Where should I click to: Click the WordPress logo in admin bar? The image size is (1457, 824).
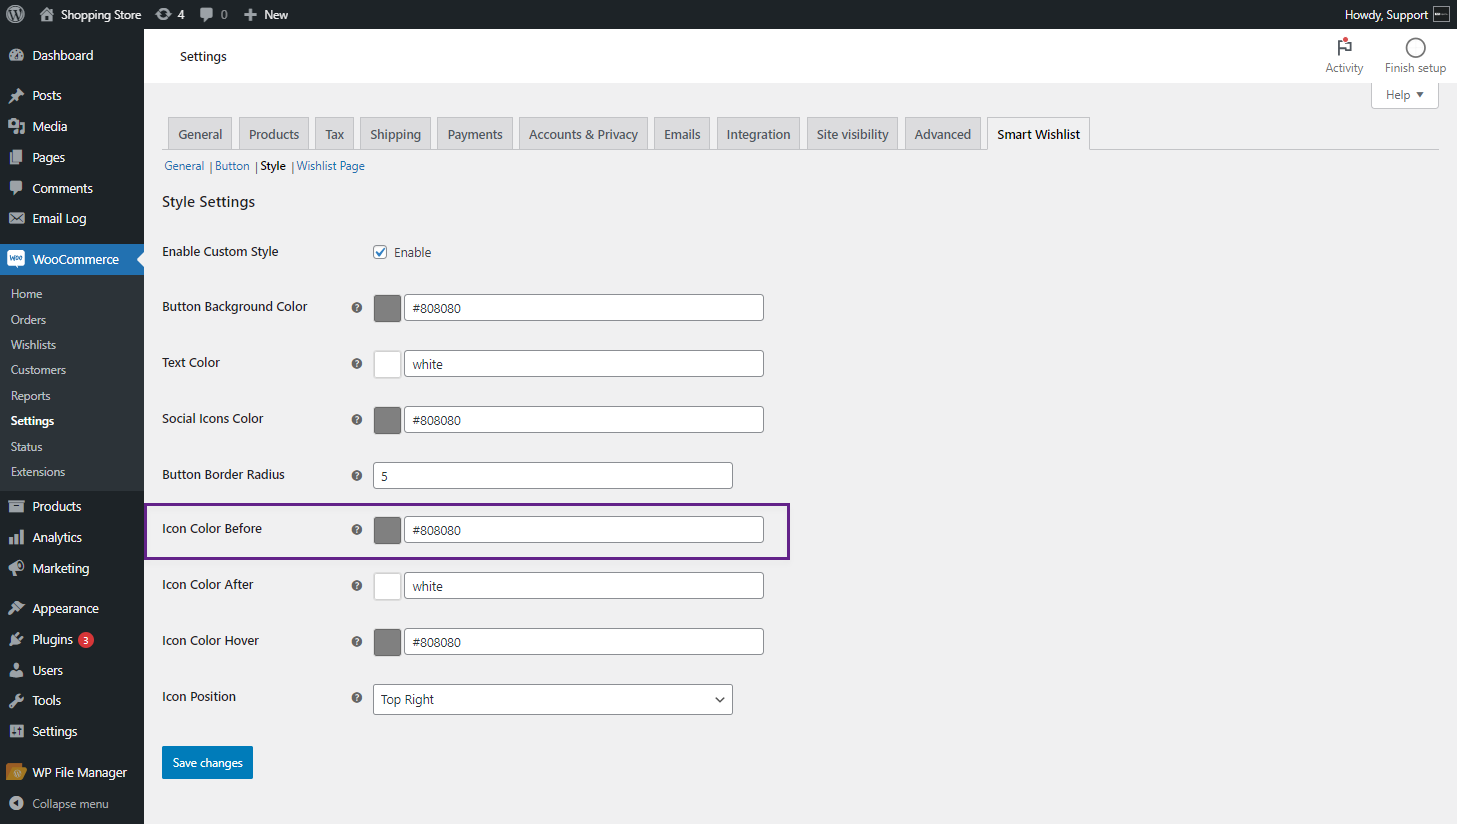point(16,14)
